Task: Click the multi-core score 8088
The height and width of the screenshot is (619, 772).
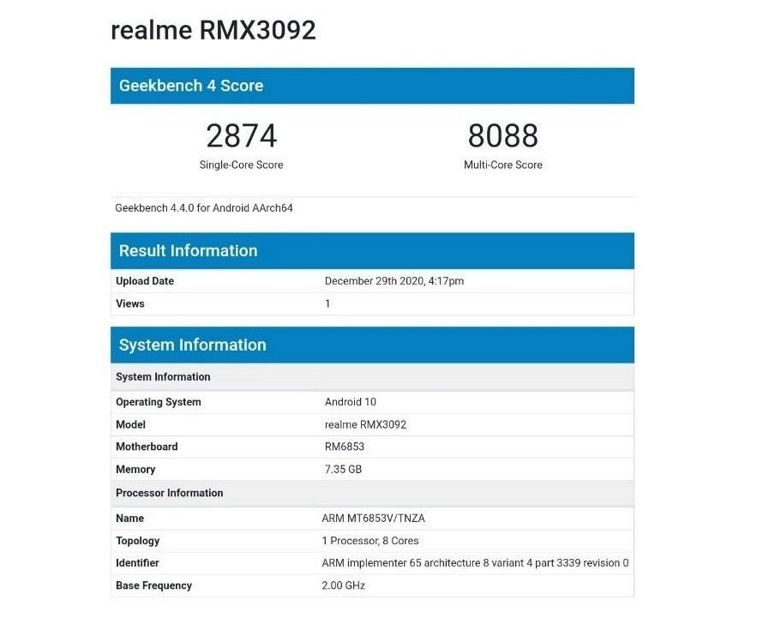Action: click(x=503, y=136)
